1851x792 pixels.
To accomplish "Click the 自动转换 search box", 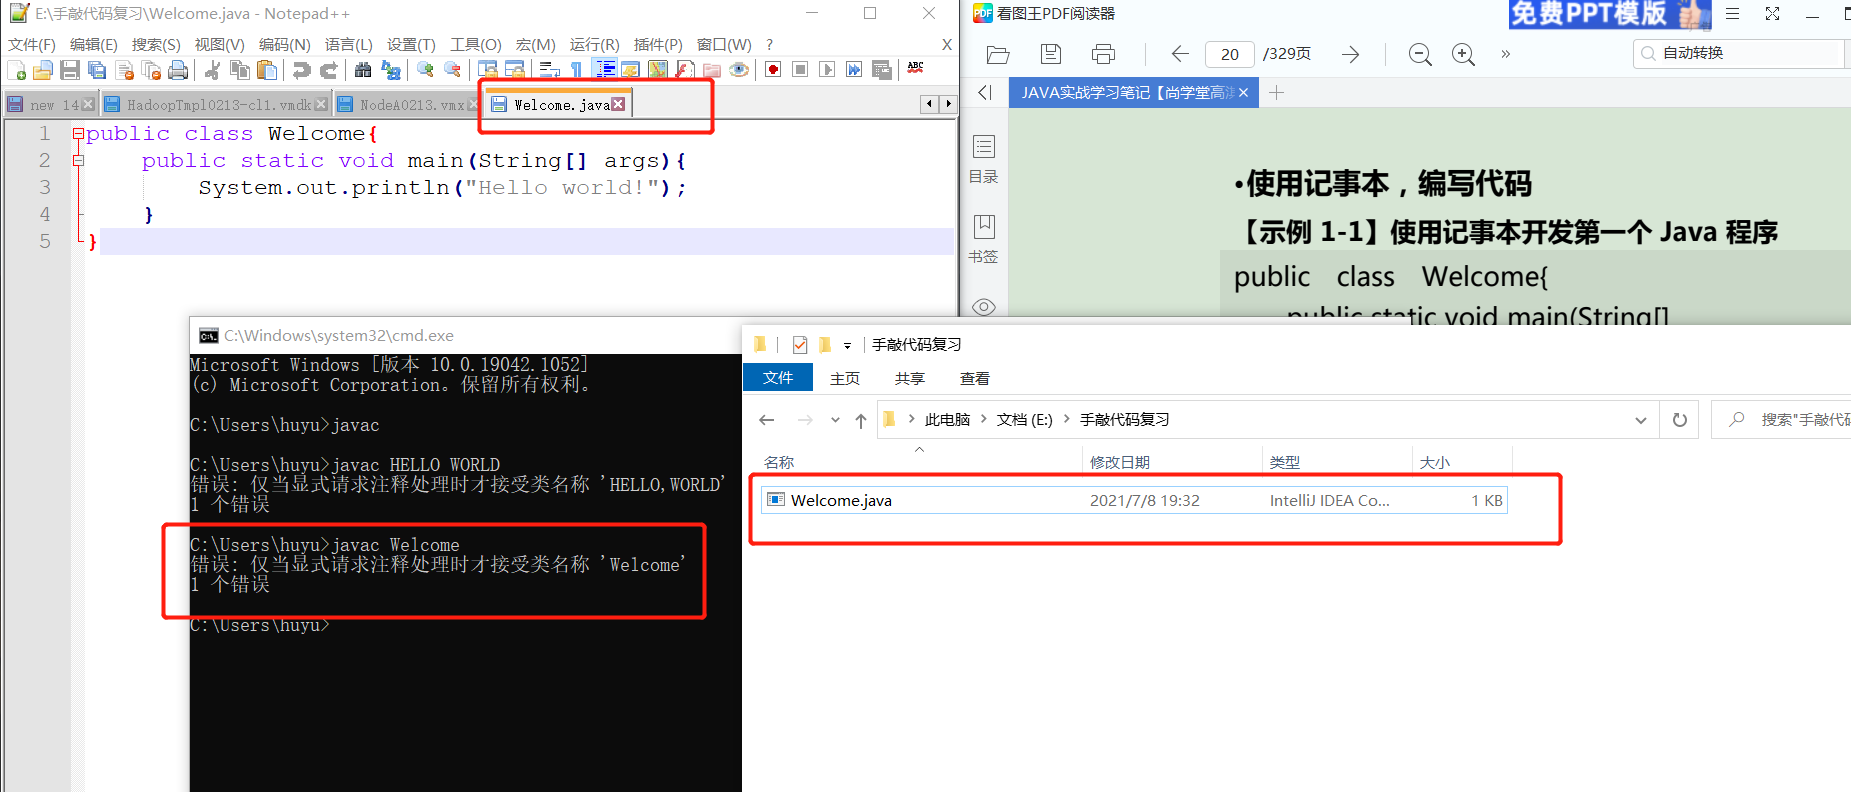I will pos(1740,53).
